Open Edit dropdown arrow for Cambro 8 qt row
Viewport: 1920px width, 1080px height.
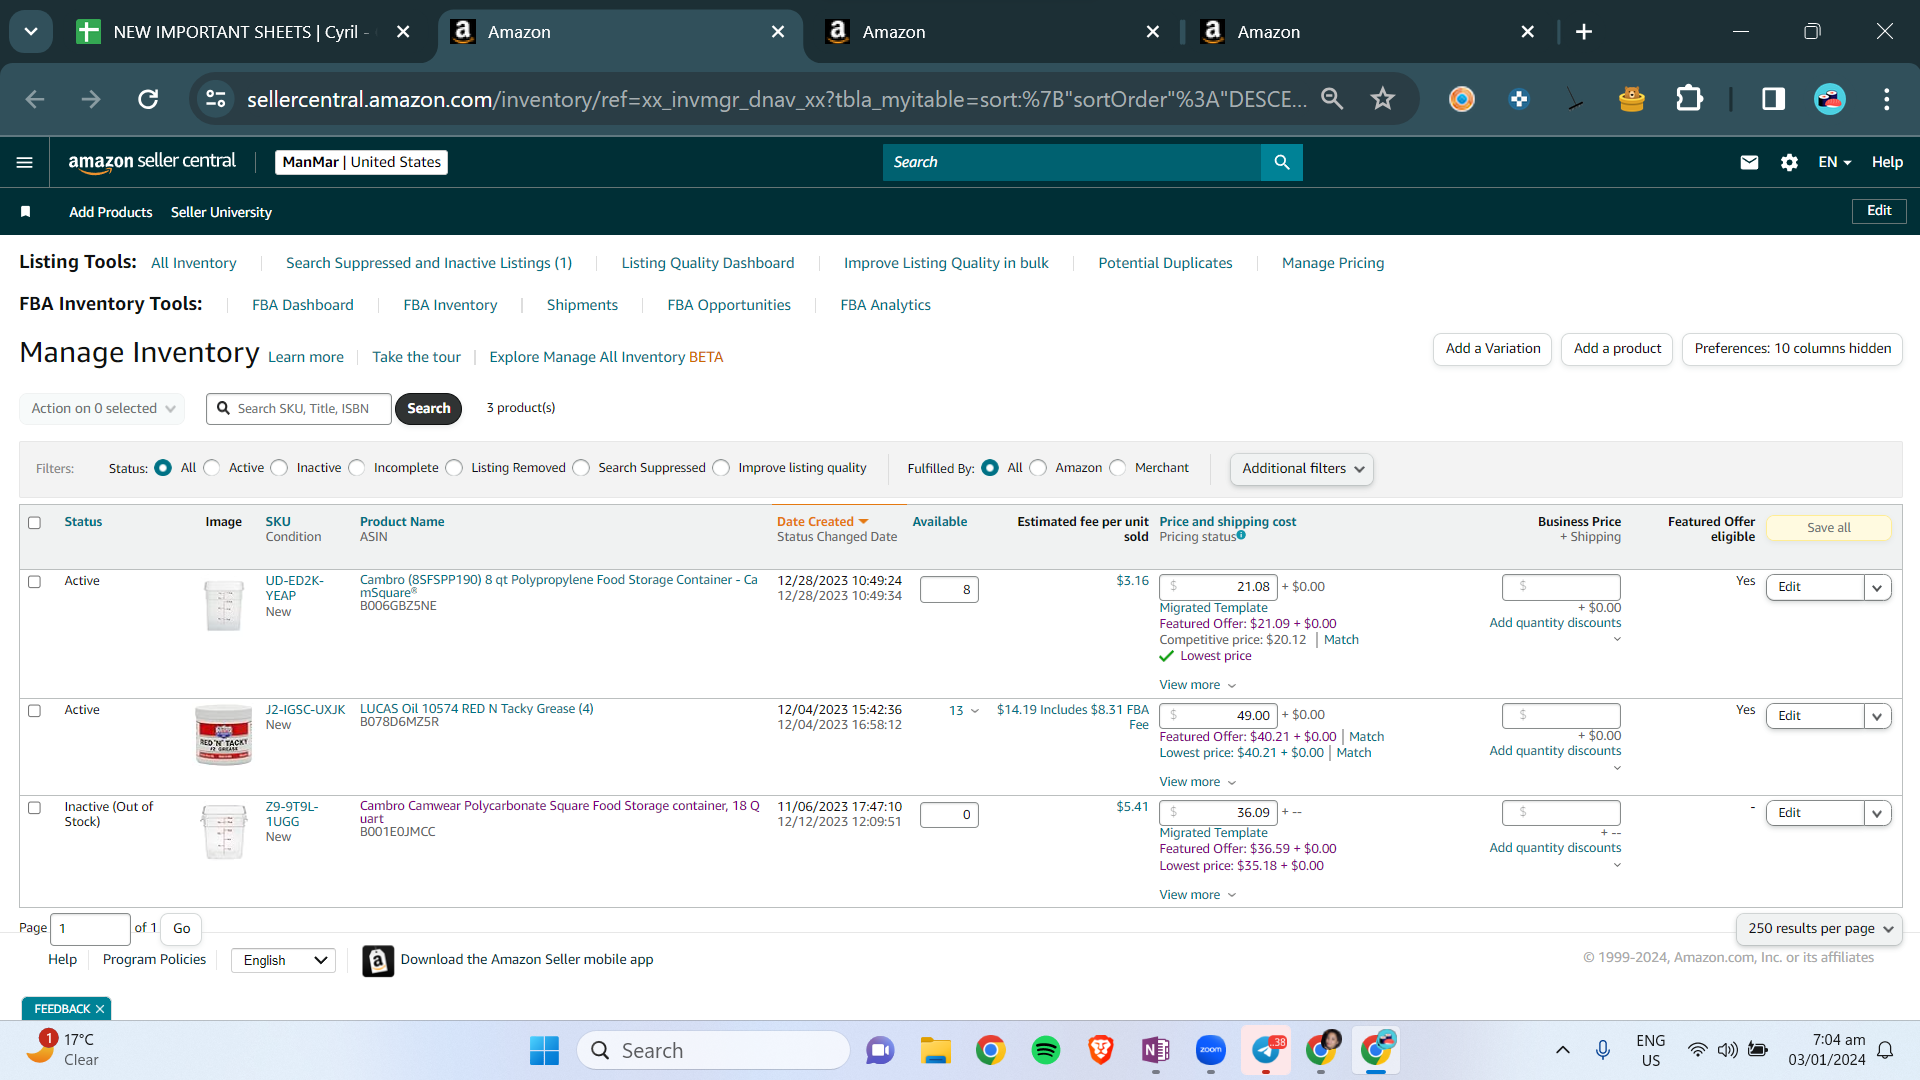click(1878, 587)
